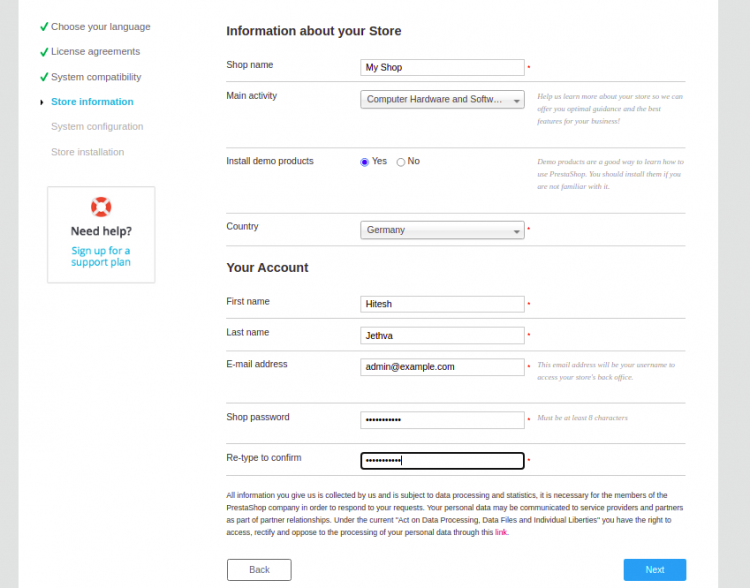Click the Need help? heading

tap(101, 232)
